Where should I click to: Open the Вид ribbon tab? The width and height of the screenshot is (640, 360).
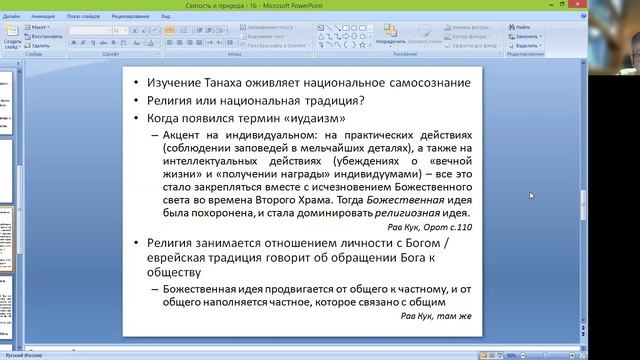point(165,16)
